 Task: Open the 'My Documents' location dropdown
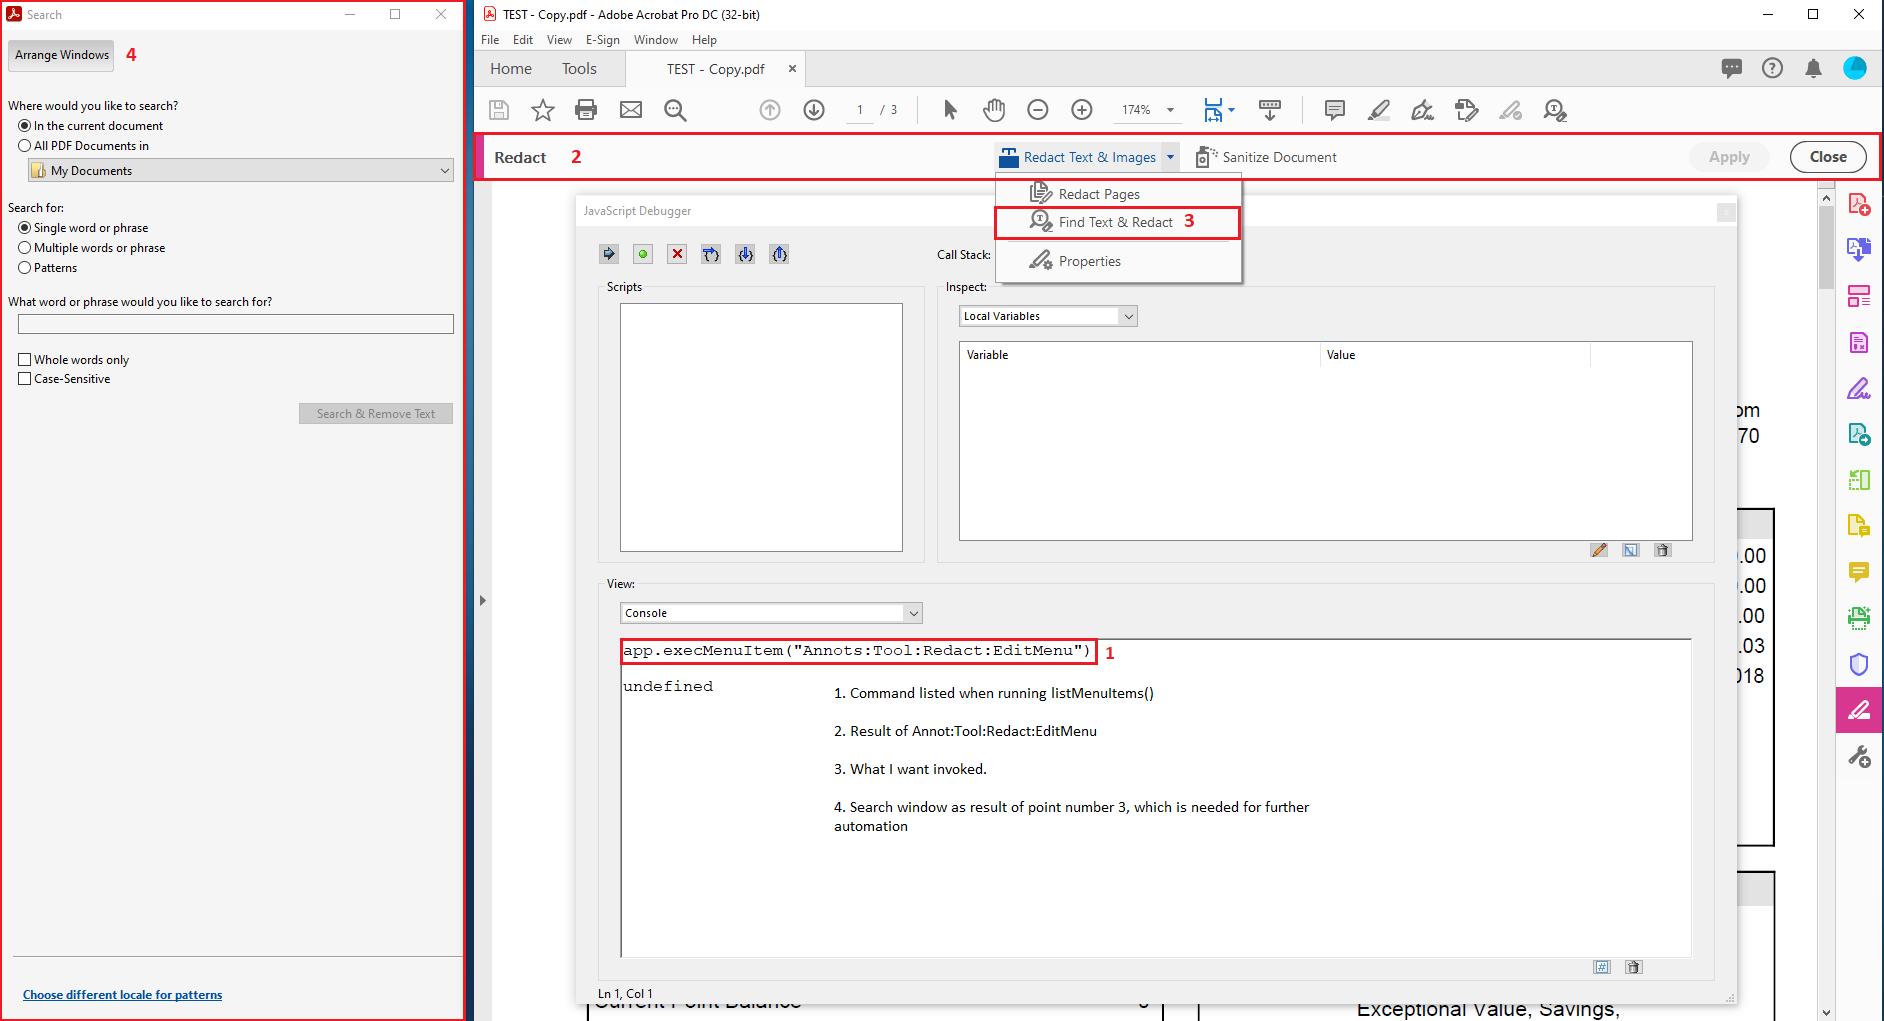pyautogui.click(x=240, y=171)
